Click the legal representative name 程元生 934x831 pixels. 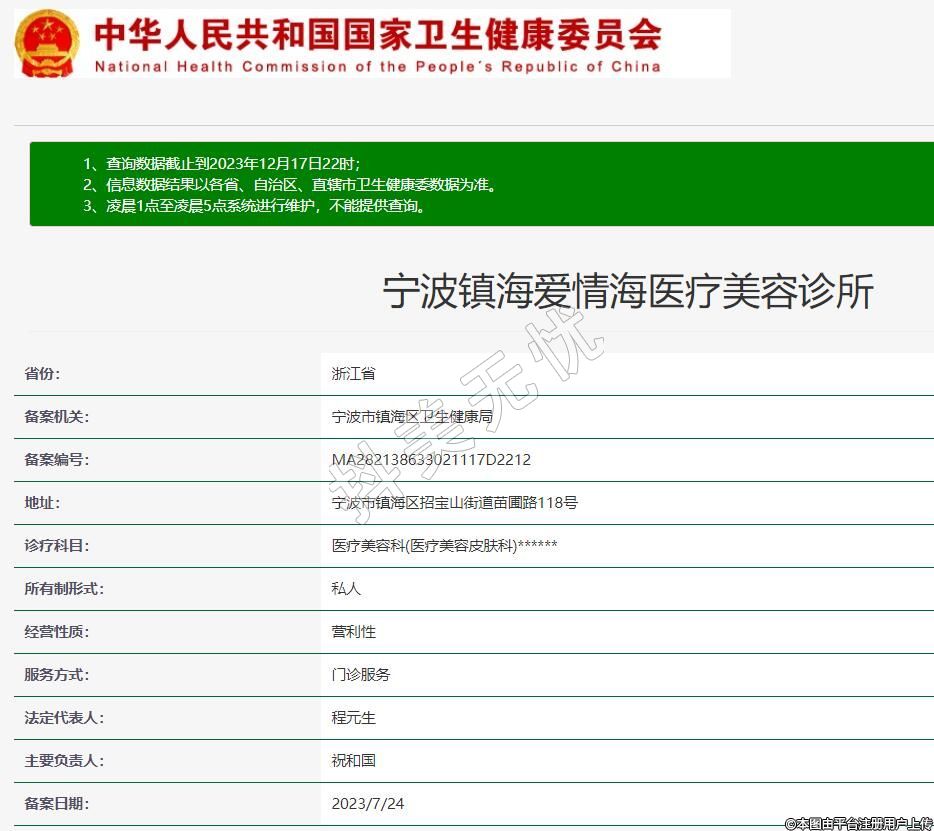click(353, 718)
